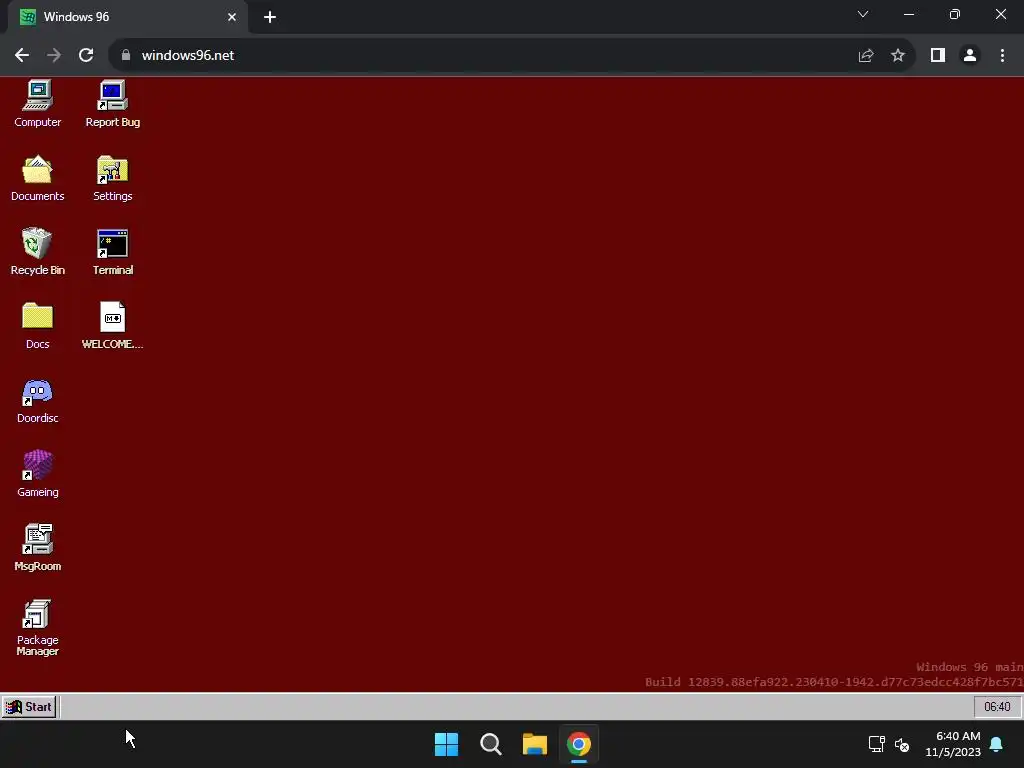Open File Explorer from taskbar
This screenshot has width=1024, height=768.
pos(535,744)
